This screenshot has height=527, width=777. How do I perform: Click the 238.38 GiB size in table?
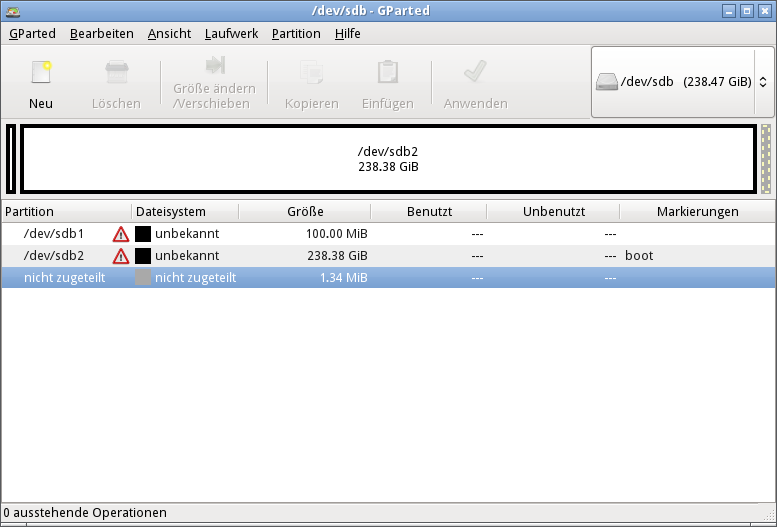coord(337,256)
